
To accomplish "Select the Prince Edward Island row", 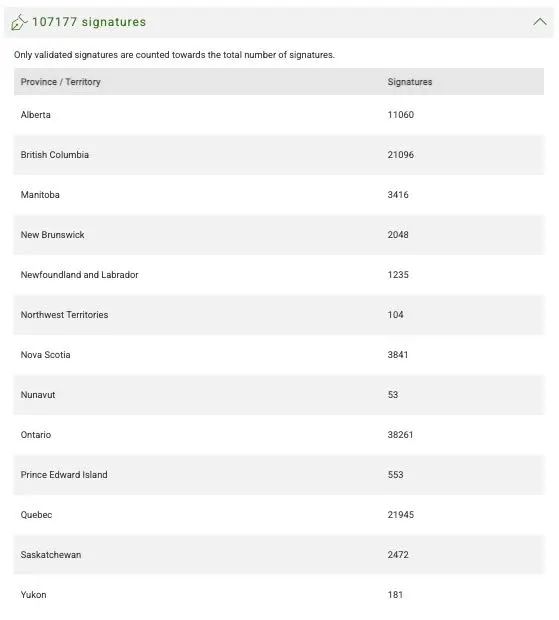I will pyautogui.click(x=279, y=474).
